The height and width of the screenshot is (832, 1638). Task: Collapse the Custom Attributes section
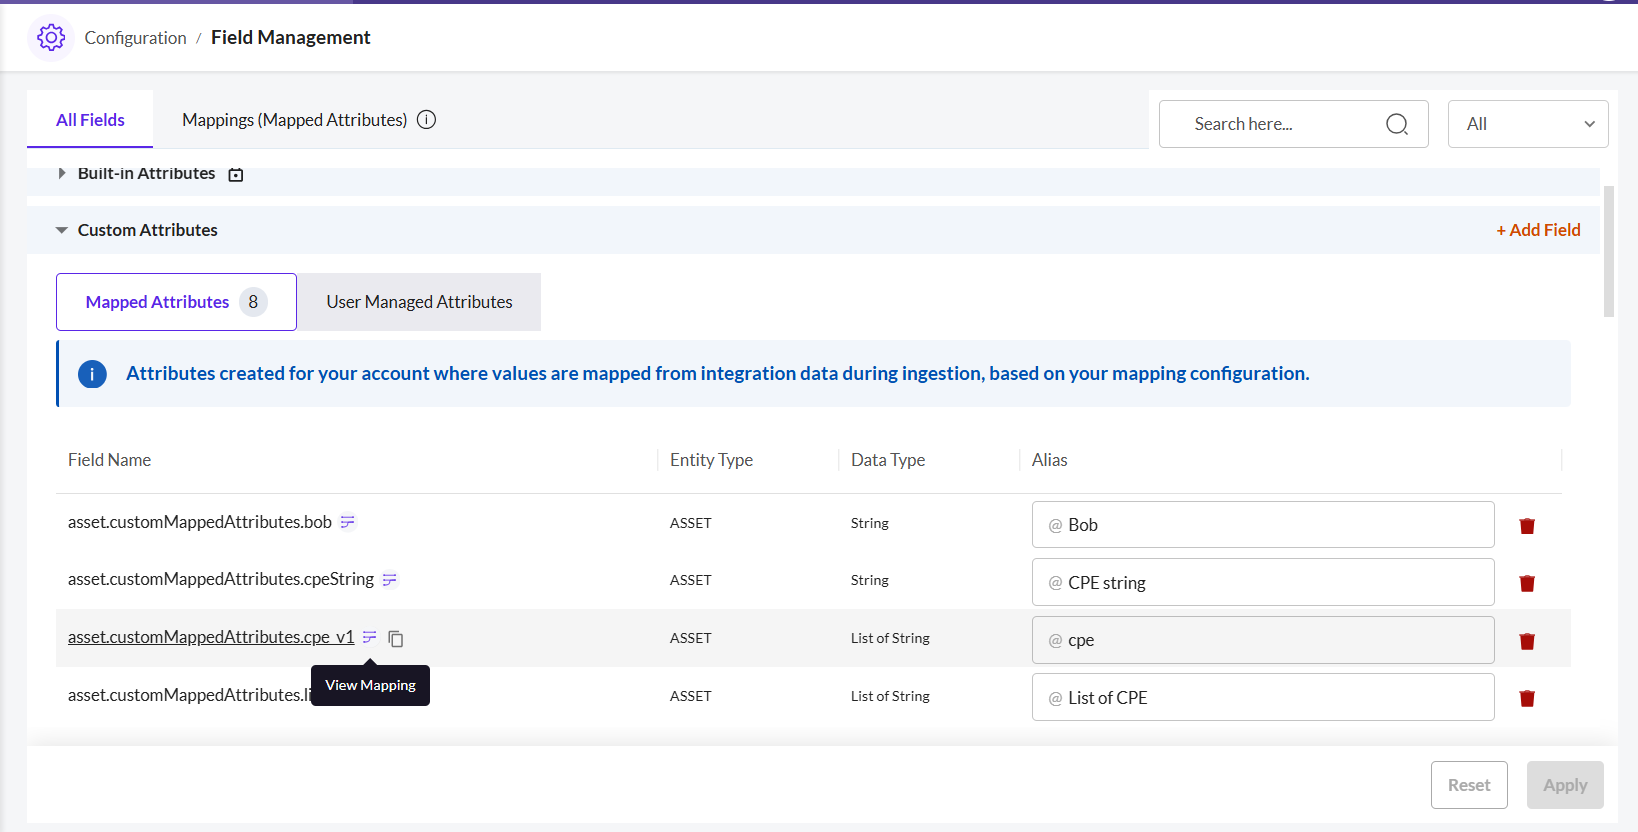point(62,230)
